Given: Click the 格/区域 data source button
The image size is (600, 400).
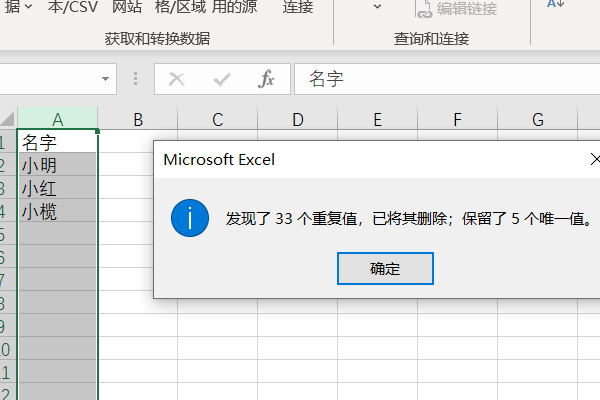Looking at the screenshot, I should tap(181, 7).
